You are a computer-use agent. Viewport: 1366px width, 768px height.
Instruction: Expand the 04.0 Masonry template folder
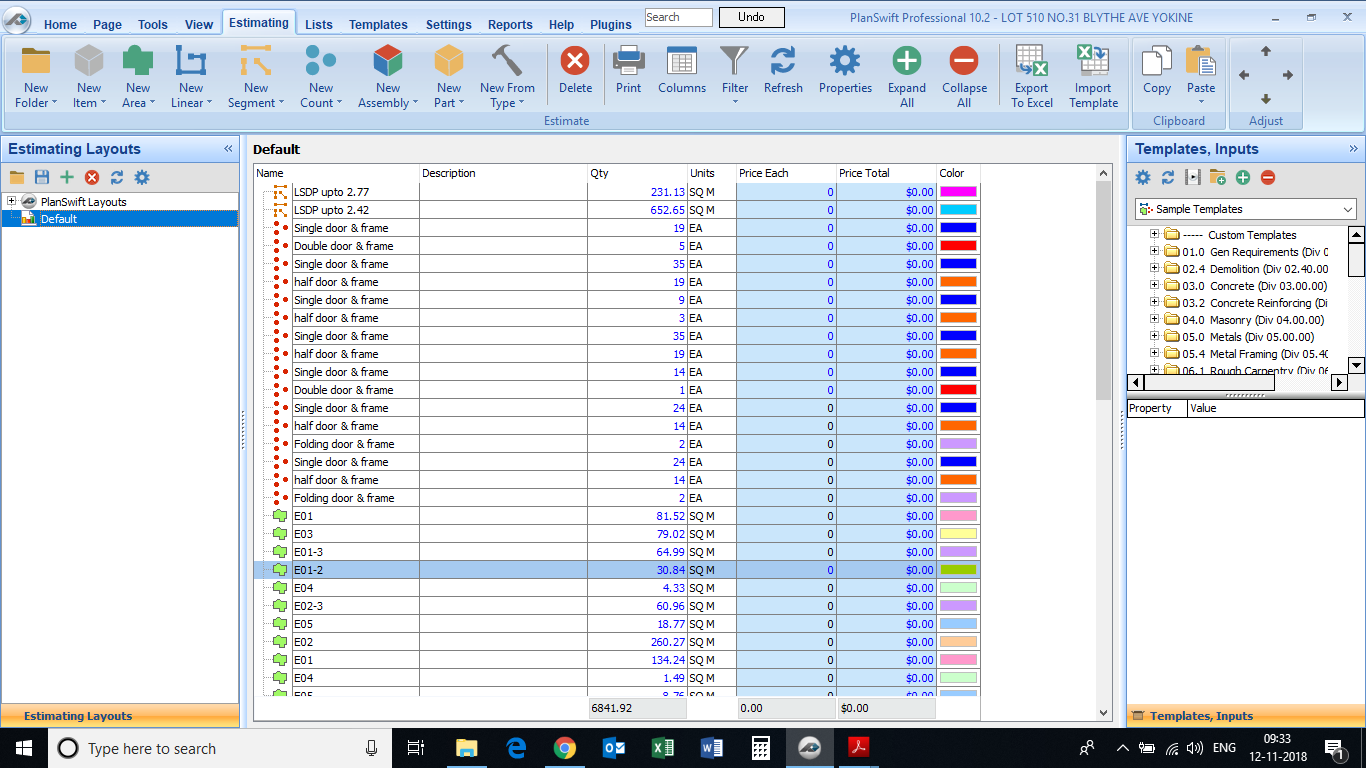[1154, 320]
